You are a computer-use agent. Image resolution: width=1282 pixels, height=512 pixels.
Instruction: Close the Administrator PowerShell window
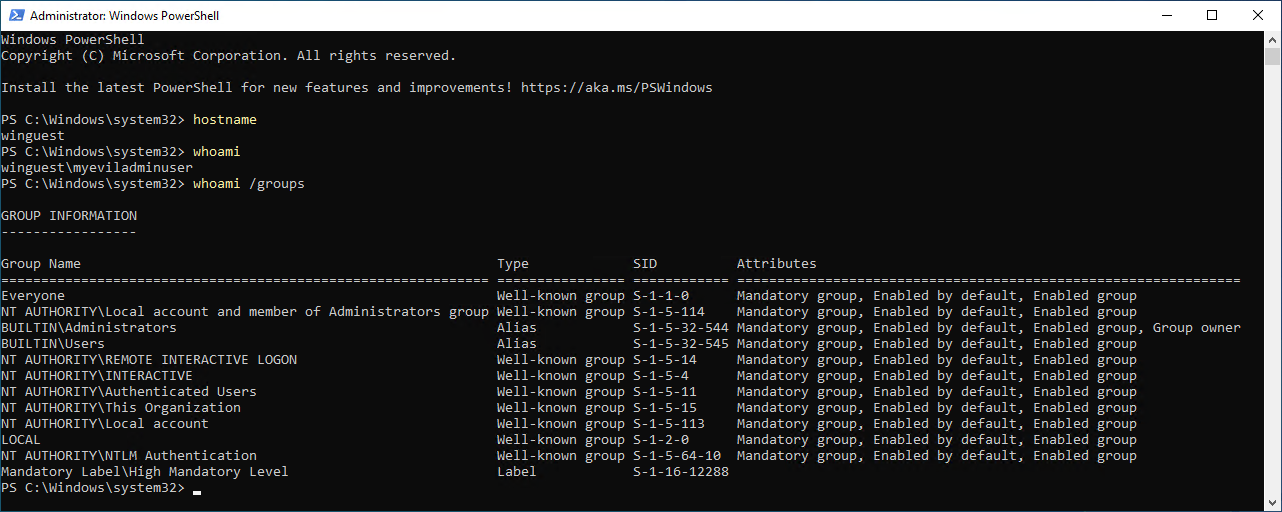(x=1258, y=16)
